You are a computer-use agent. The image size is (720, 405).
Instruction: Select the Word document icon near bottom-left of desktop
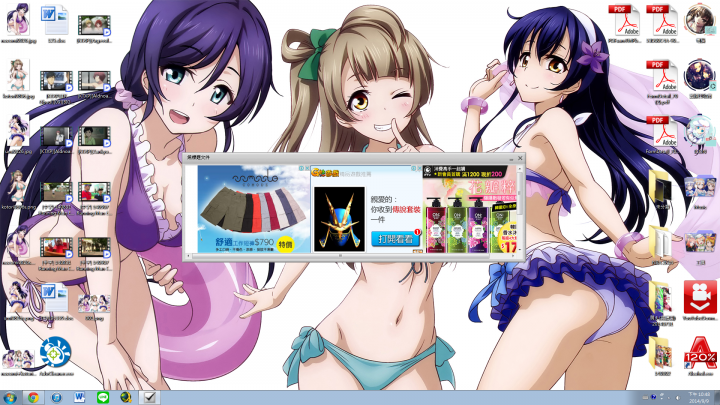point(56,301)
